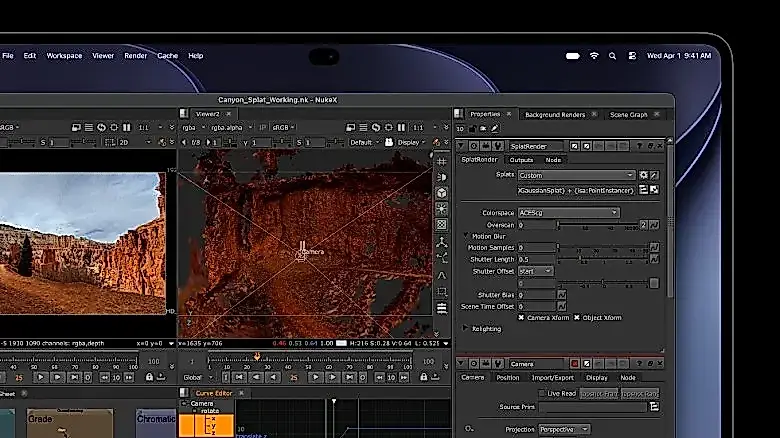Click the Grade node in the node graph

(70, 423)
